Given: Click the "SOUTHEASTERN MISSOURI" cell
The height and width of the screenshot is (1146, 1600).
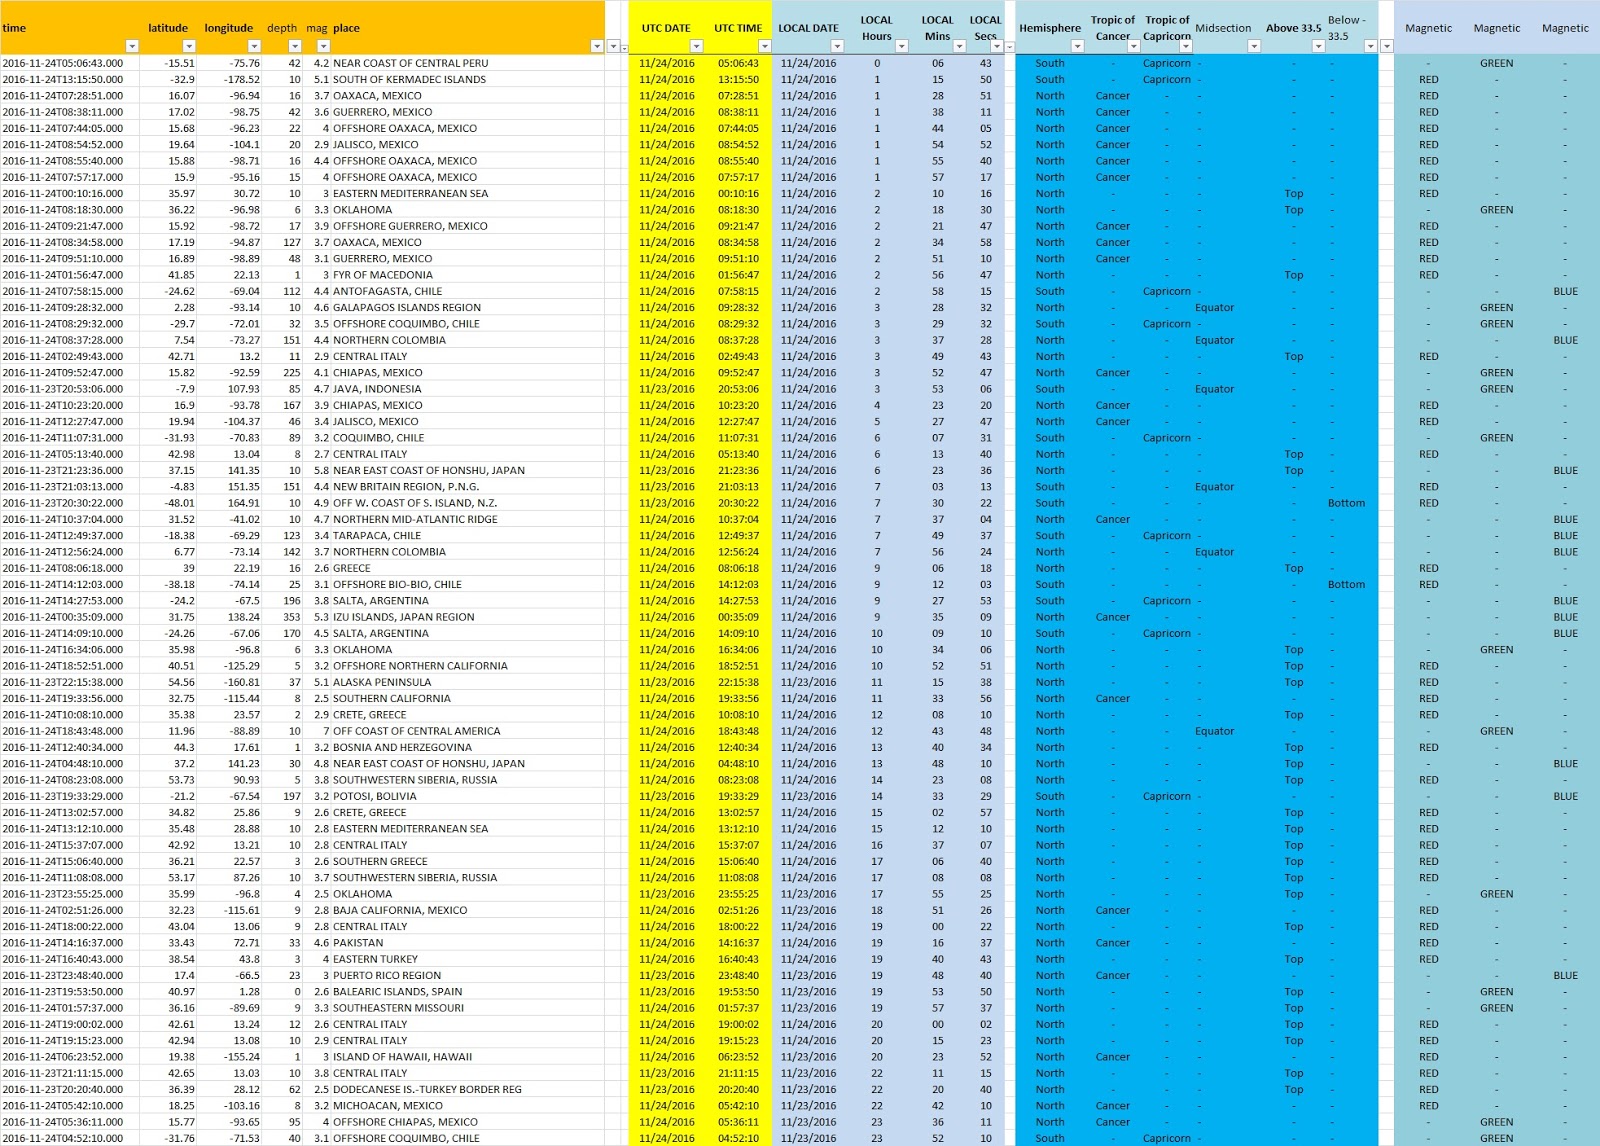Looking at the screenshot, I should [x=468, y=1008].
